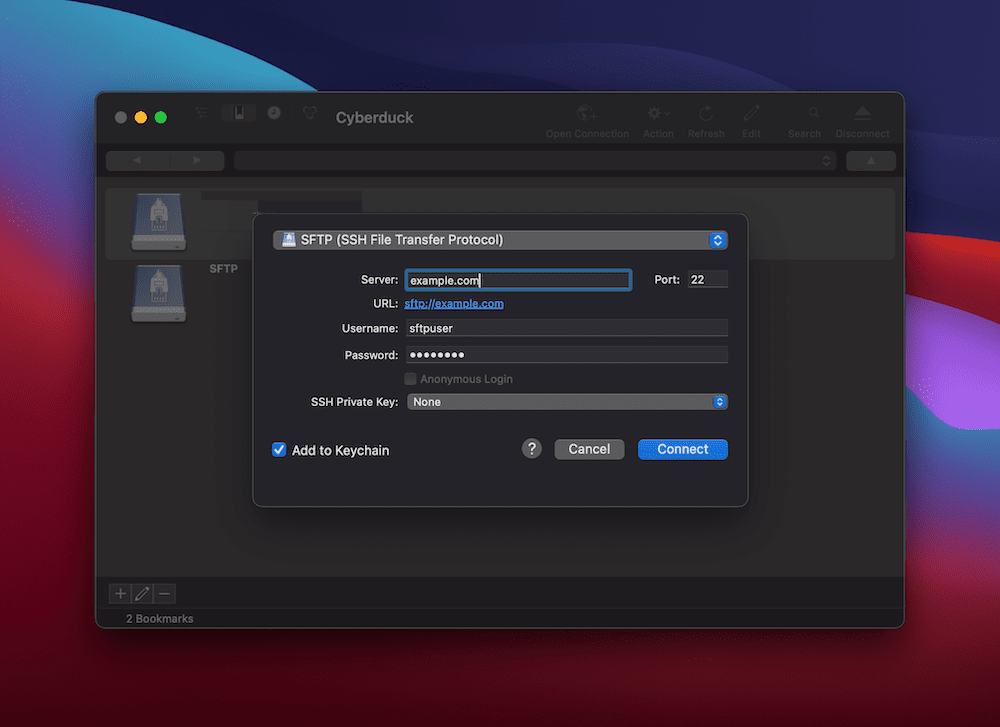
Task: Click the back navigation arrow
Action: 136,161
